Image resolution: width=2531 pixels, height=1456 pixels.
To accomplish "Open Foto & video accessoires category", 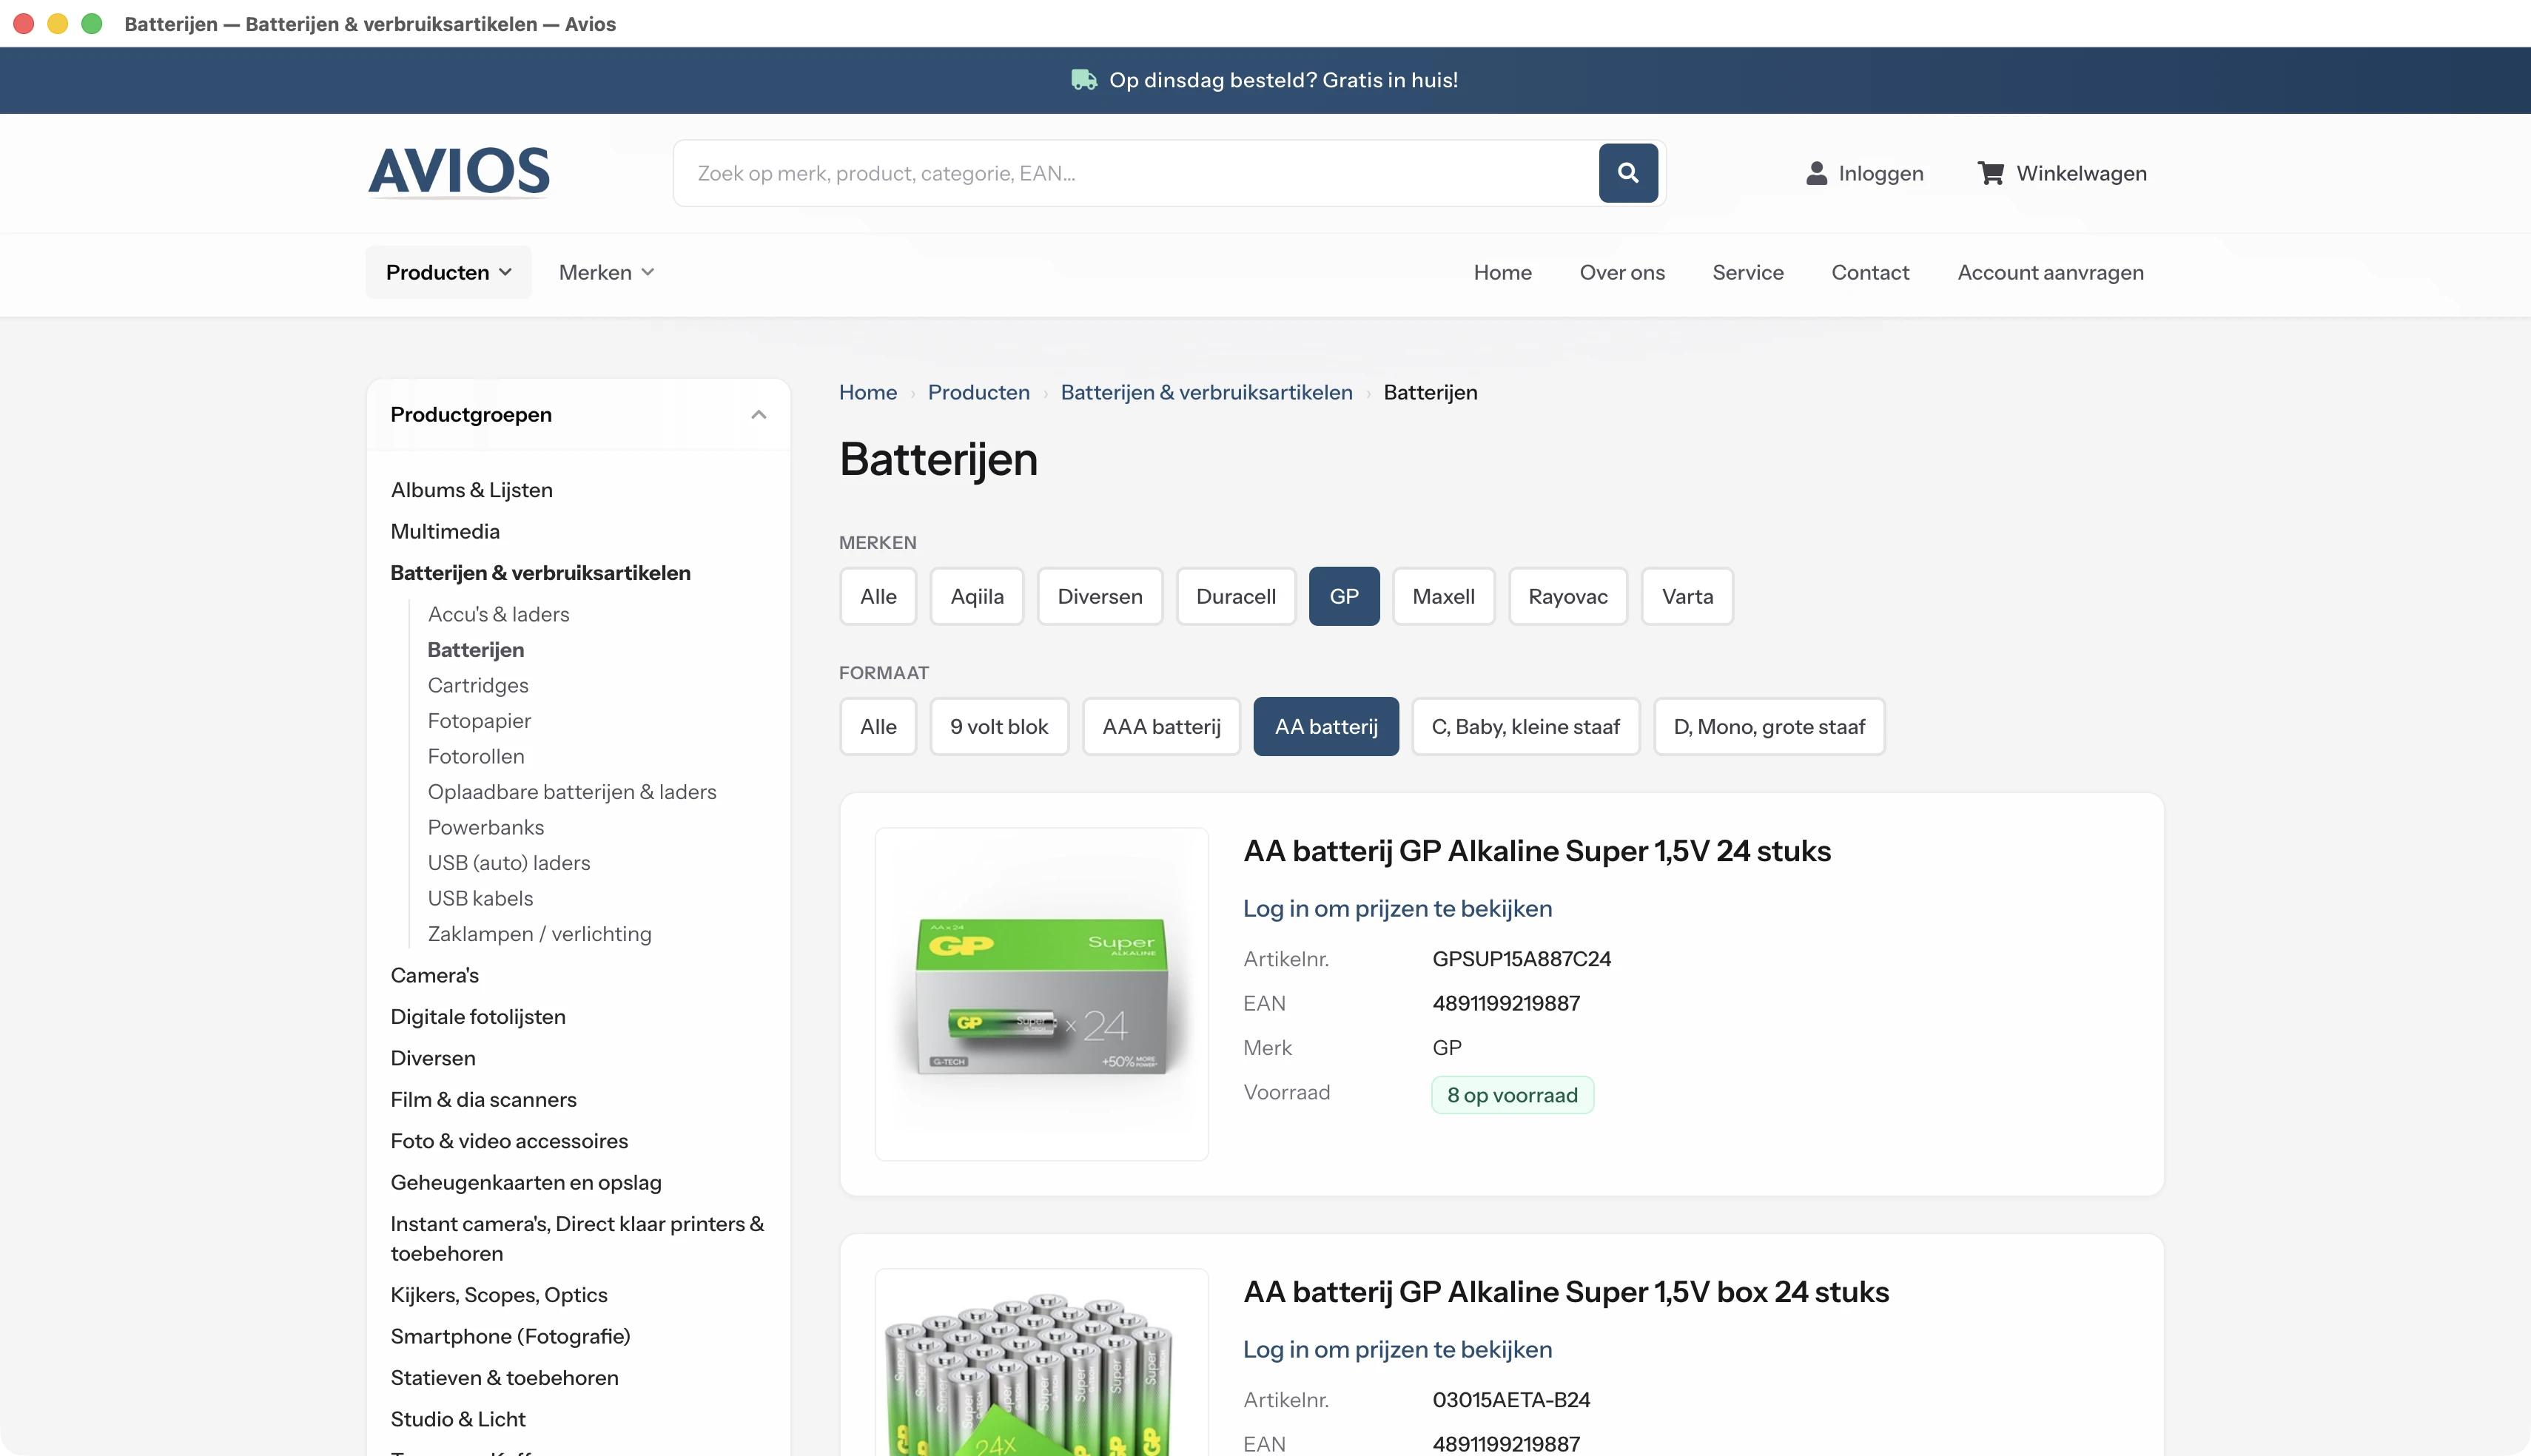I will click(510, 1141).
